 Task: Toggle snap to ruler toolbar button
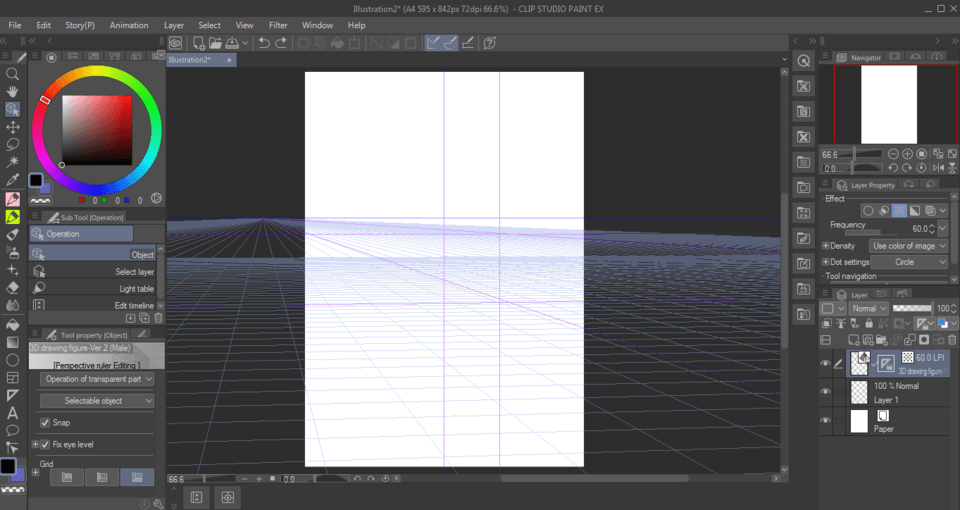tap(433, 43)
